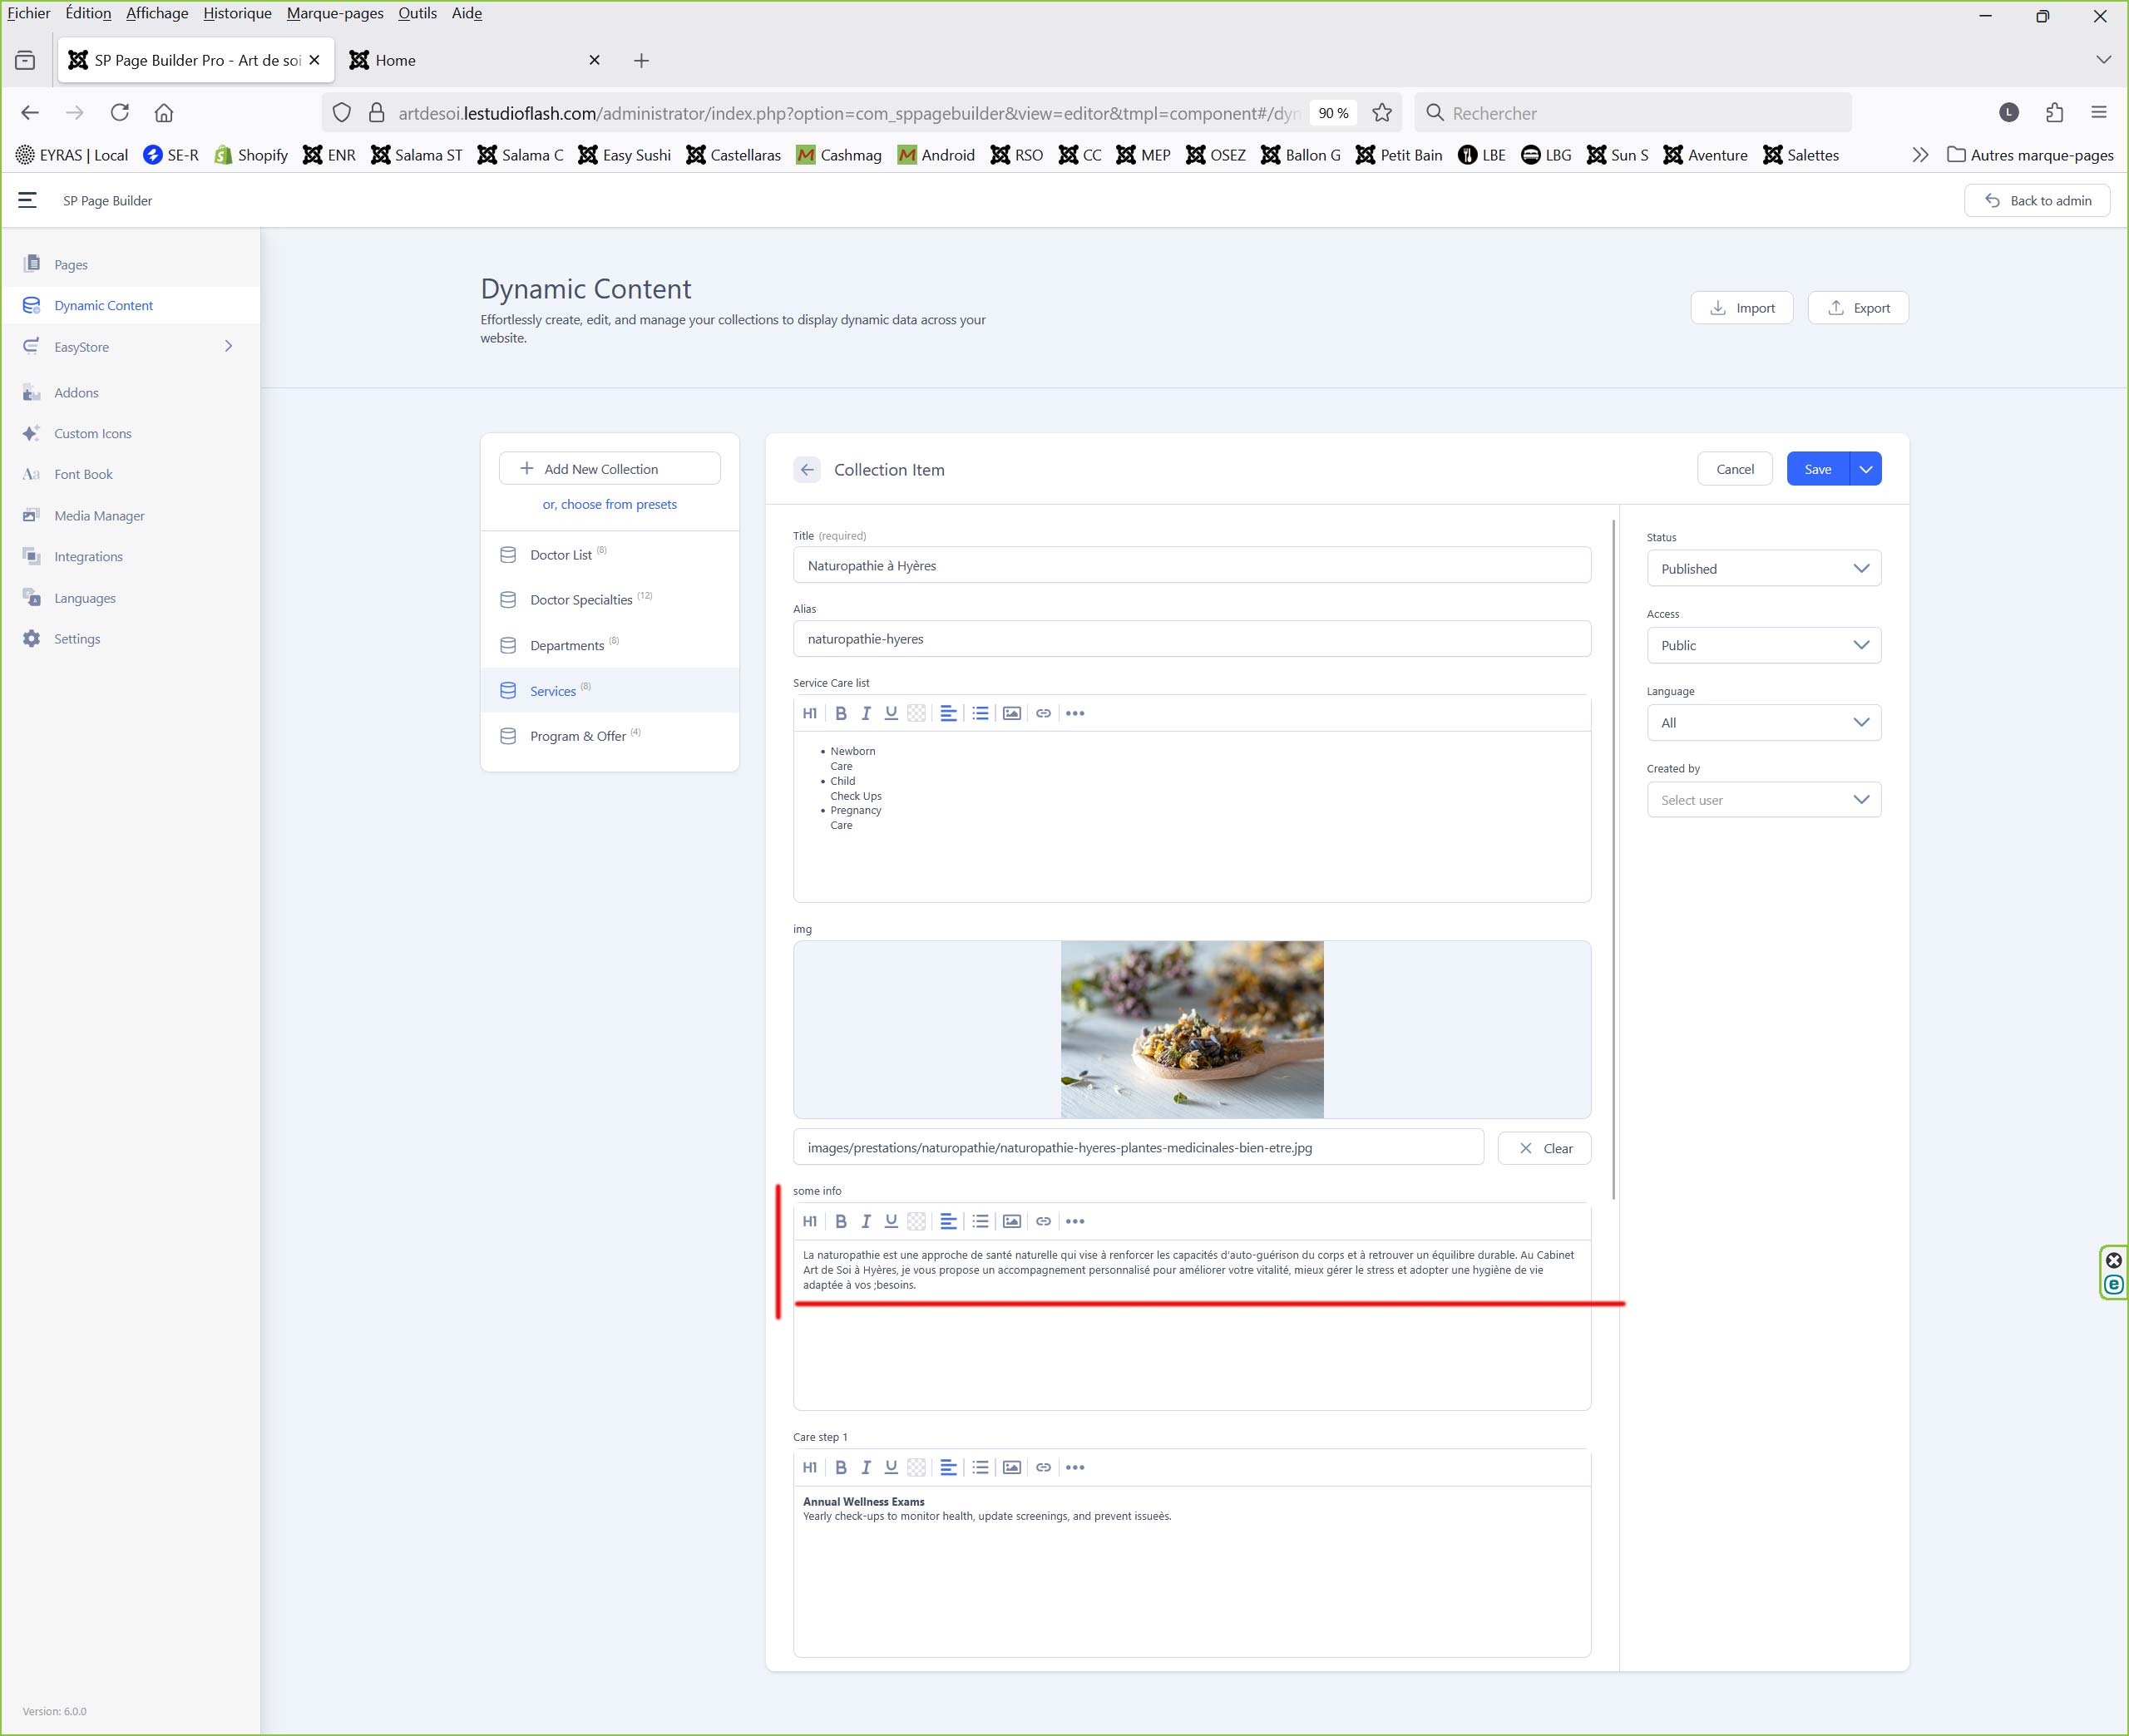Open Media Manager from sidebar
This screenshot has height=1736, width=2129.
tap(99, 515)
